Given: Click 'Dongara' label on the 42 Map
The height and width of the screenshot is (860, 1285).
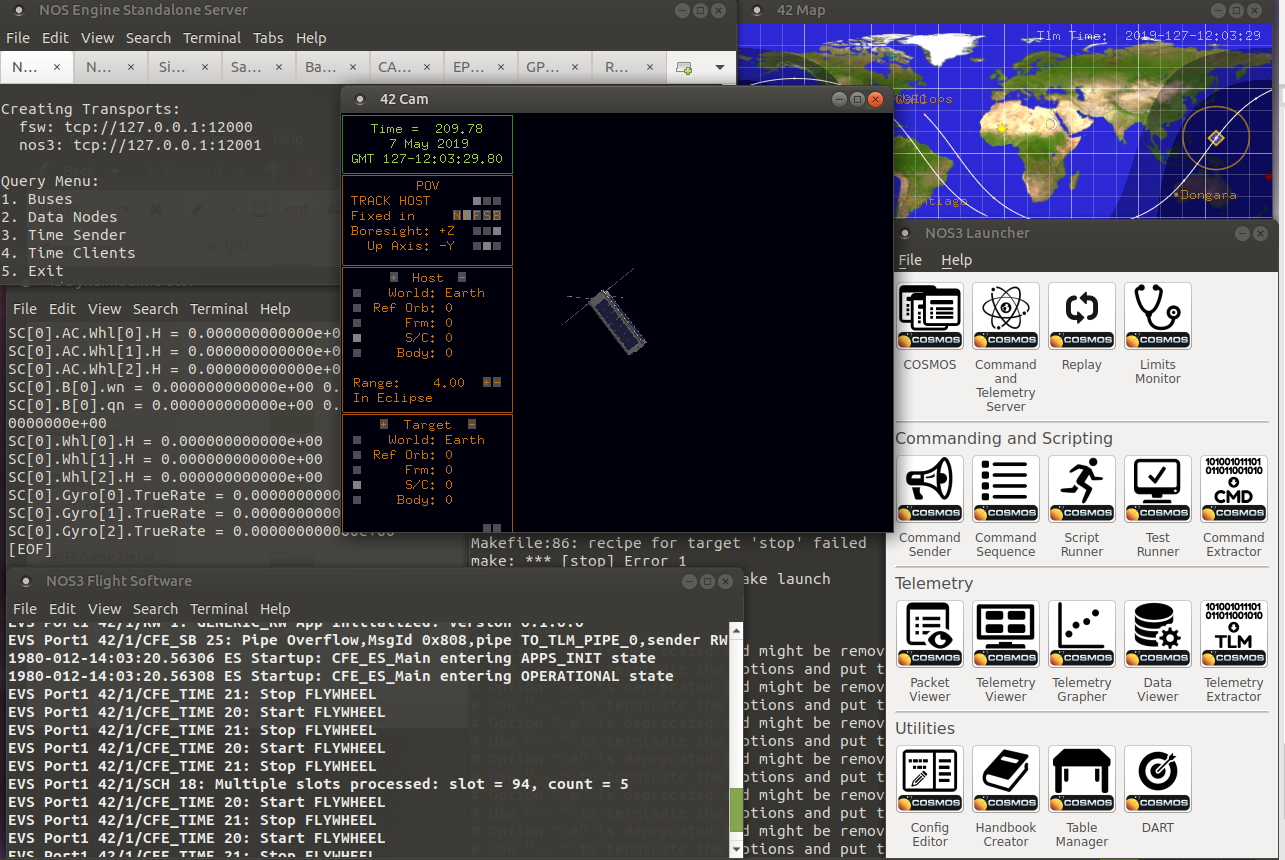Looking at the screenshot, I should (x=1207, y=195).
